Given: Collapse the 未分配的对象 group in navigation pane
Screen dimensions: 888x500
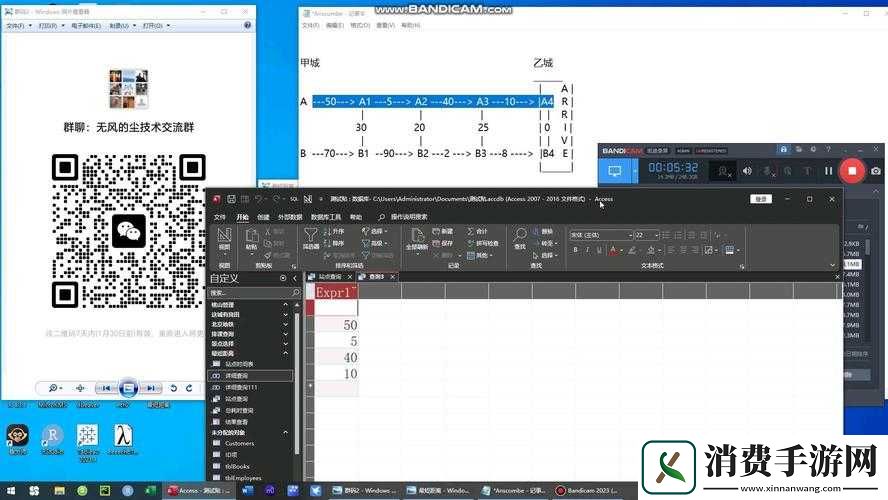Looking at the screenshot, I should tap(286, 432).
